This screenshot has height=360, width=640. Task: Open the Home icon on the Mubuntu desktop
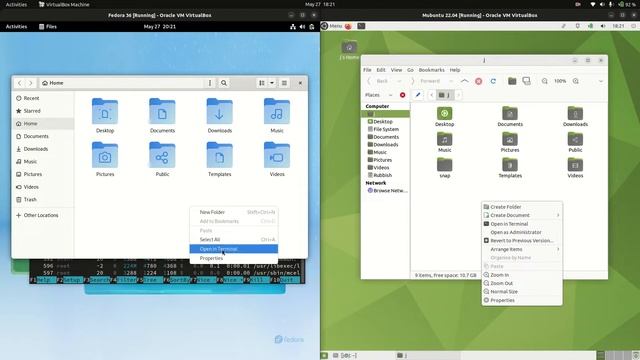[x=349, y=50]
